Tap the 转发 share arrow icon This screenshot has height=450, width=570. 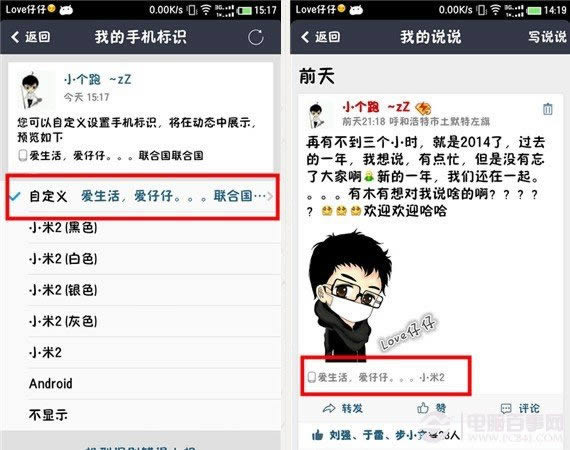click(329, 408)
